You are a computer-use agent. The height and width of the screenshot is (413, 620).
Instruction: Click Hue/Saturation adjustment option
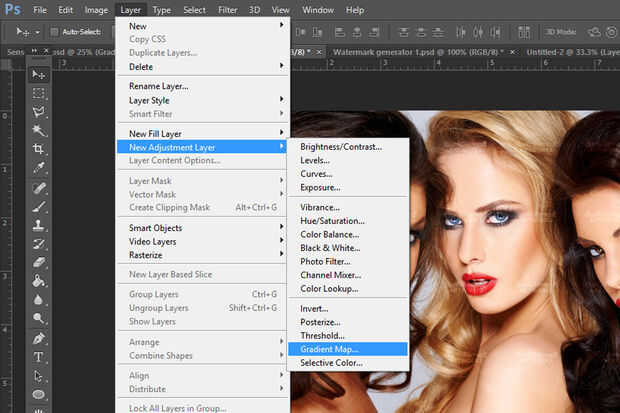[332, 221]
